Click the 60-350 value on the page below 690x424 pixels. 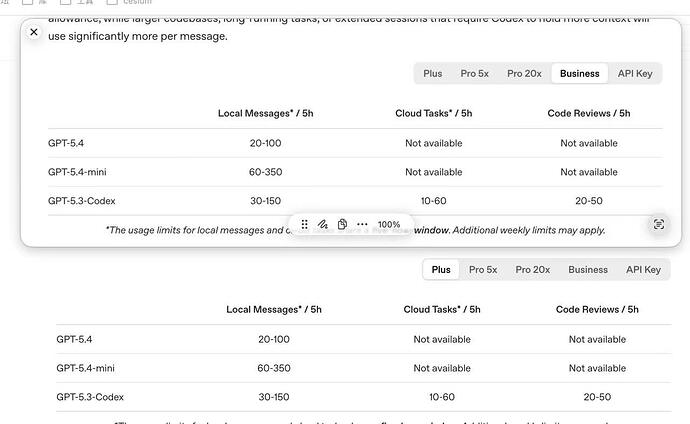point(274,368)
